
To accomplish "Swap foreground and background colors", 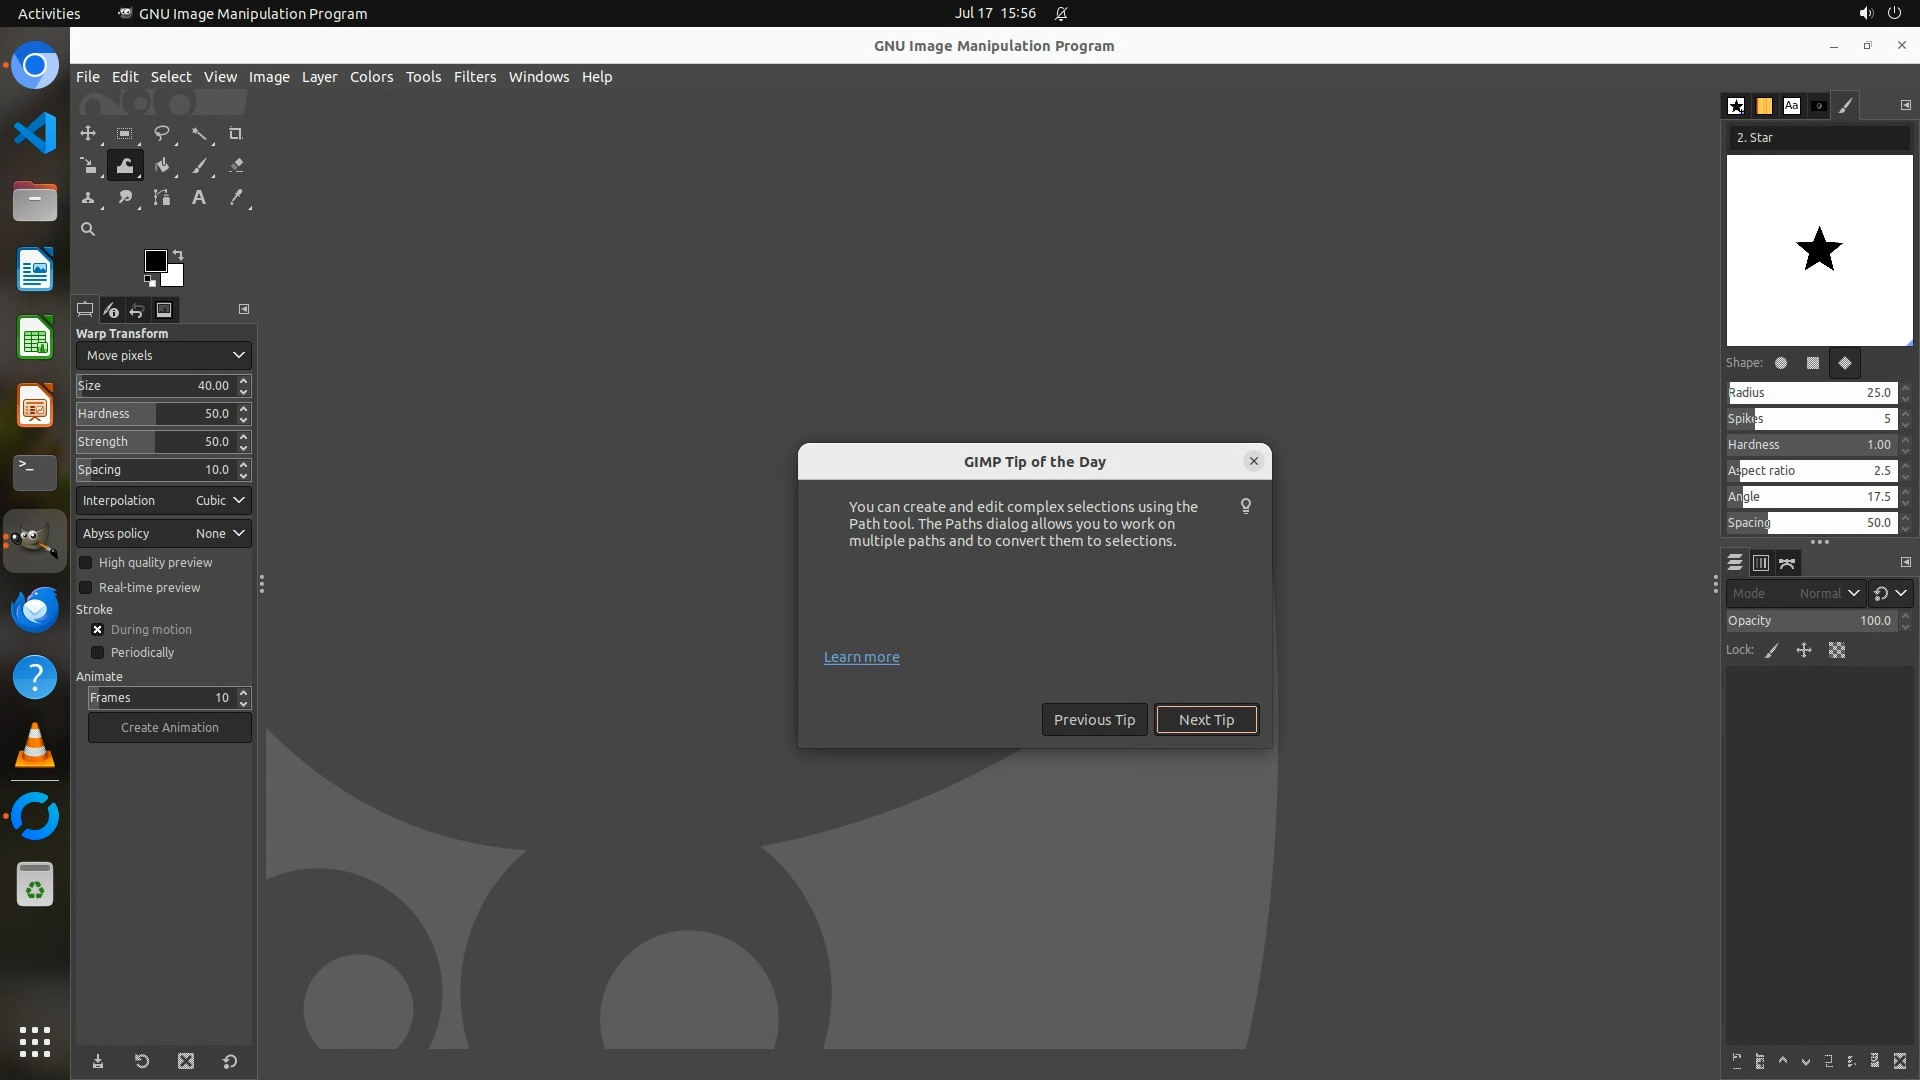I will click(x=178, y=254).
